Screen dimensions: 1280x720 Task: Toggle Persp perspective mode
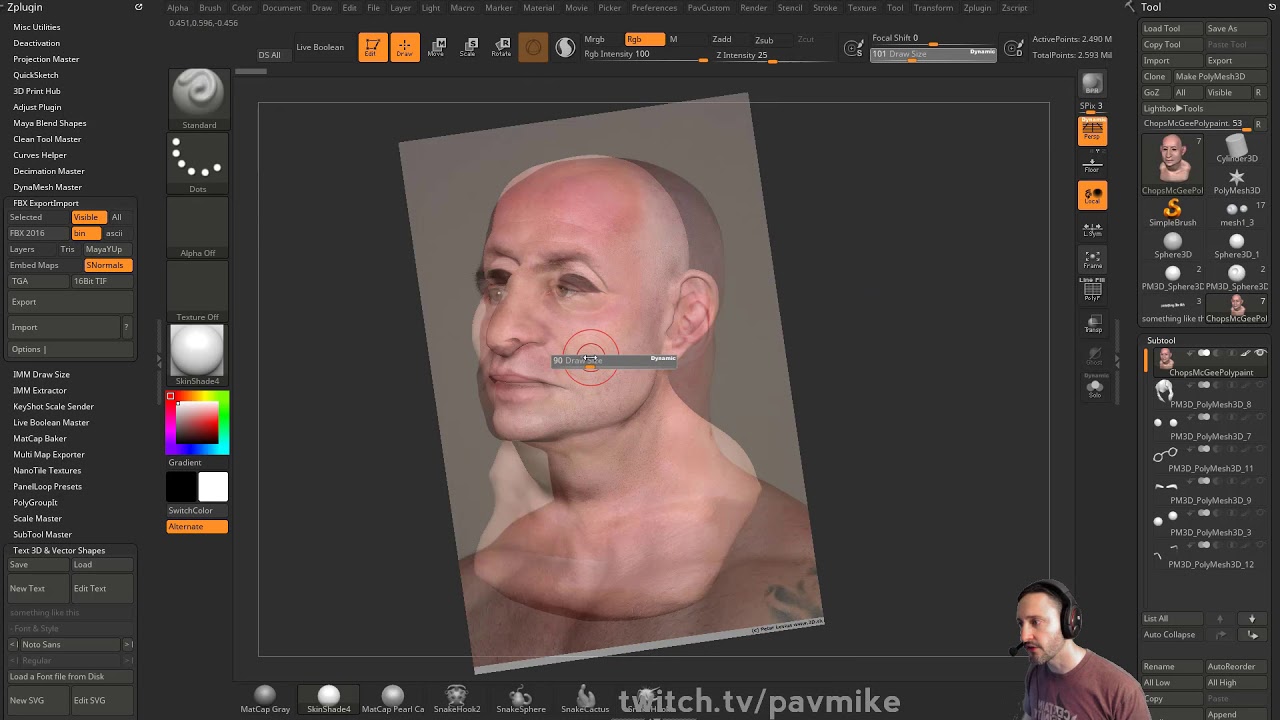tap(1092, 130)
